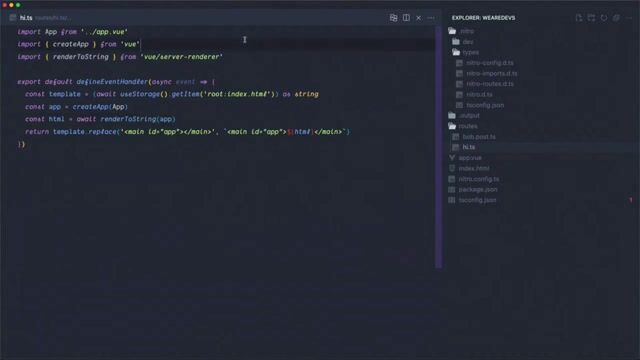Click renderToString(app) call
Screen dimensions: 640x360
coord(138,119)
